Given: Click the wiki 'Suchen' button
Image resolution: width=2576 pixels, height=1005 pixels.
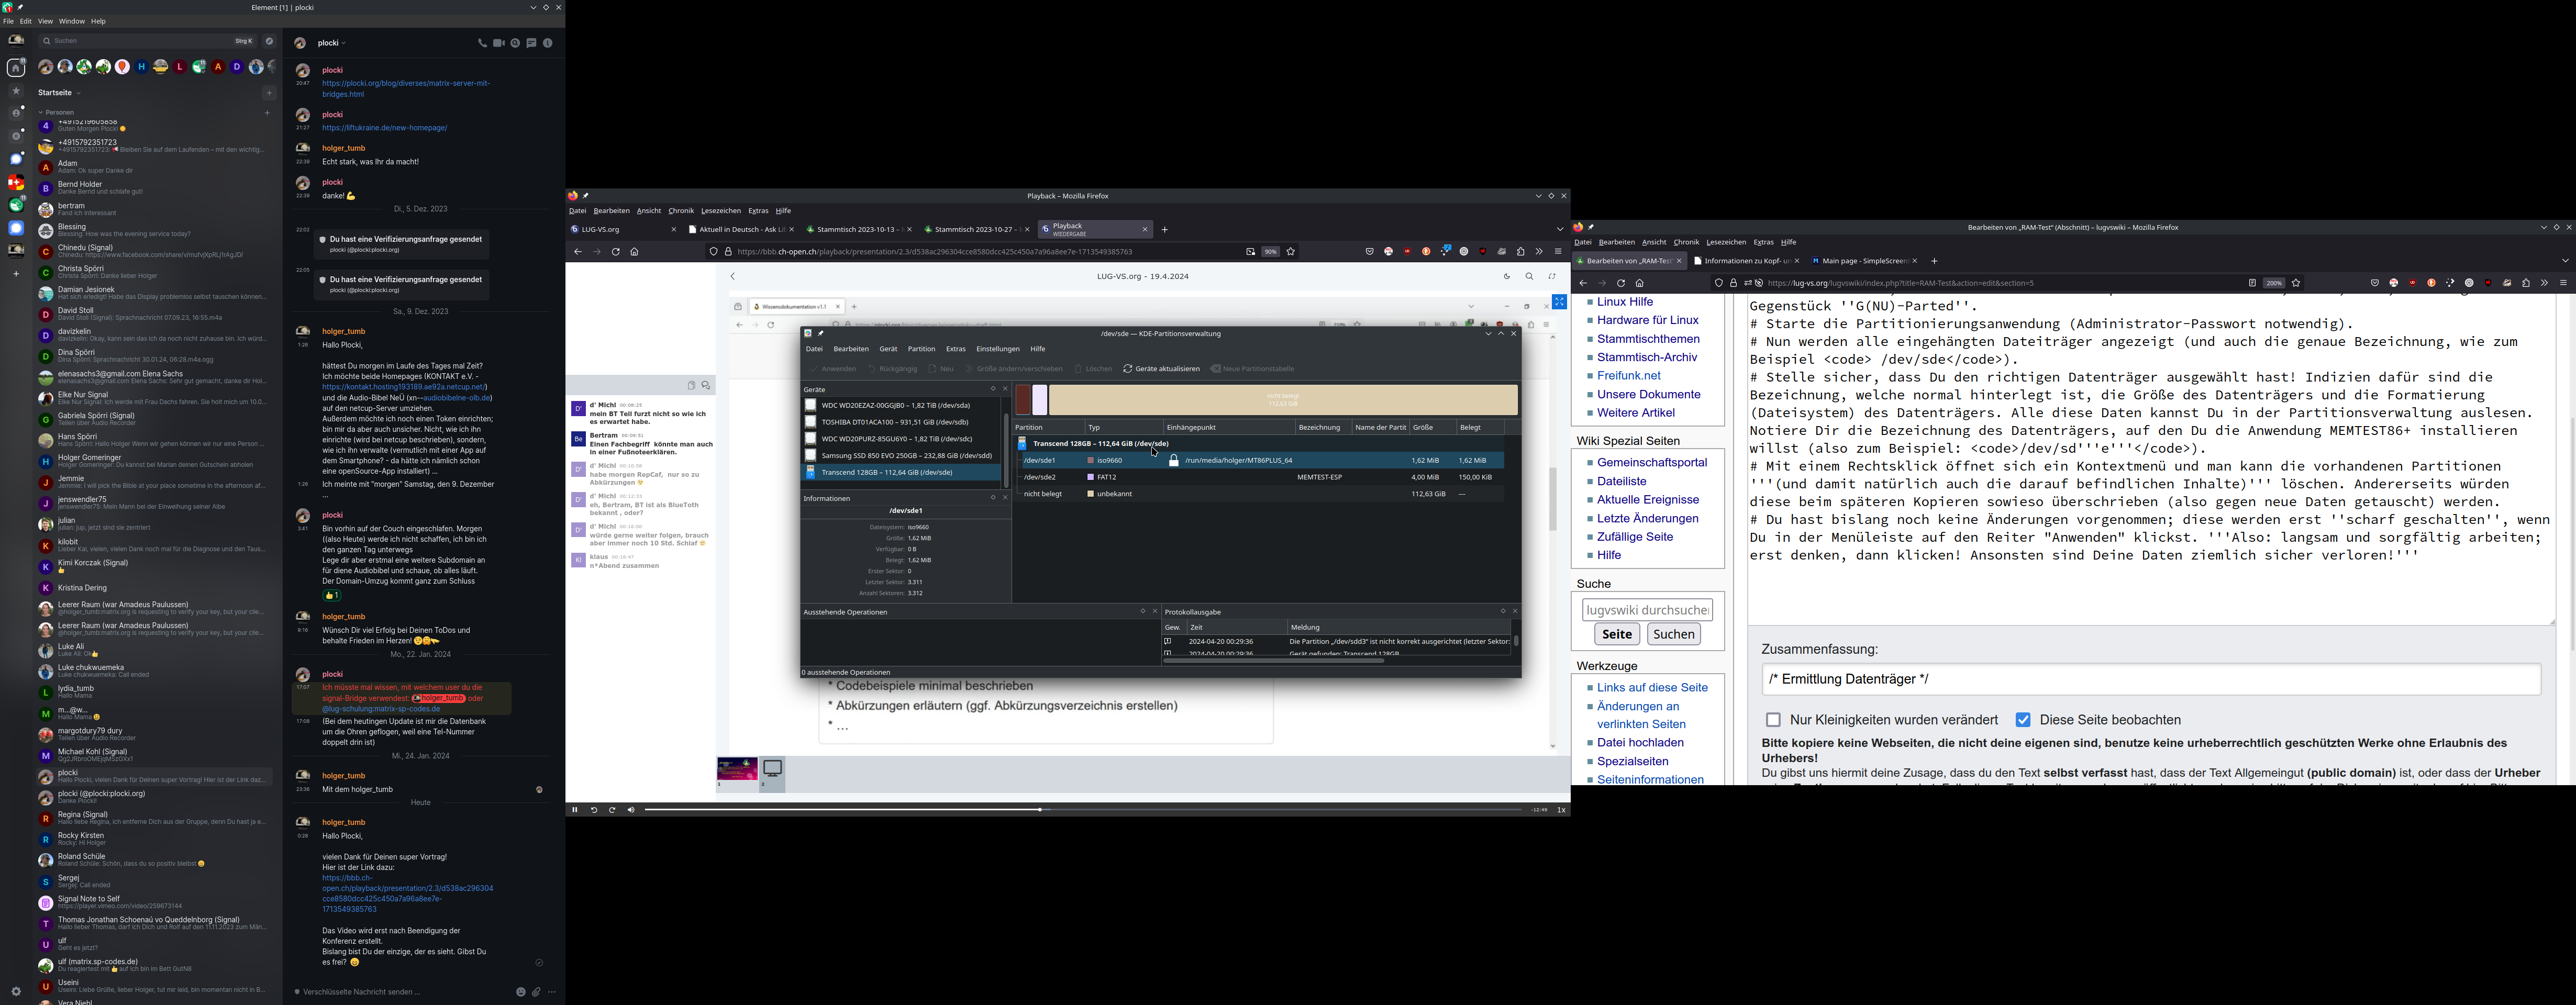Looking at the screenshot, I should [x=1673, y=634].
